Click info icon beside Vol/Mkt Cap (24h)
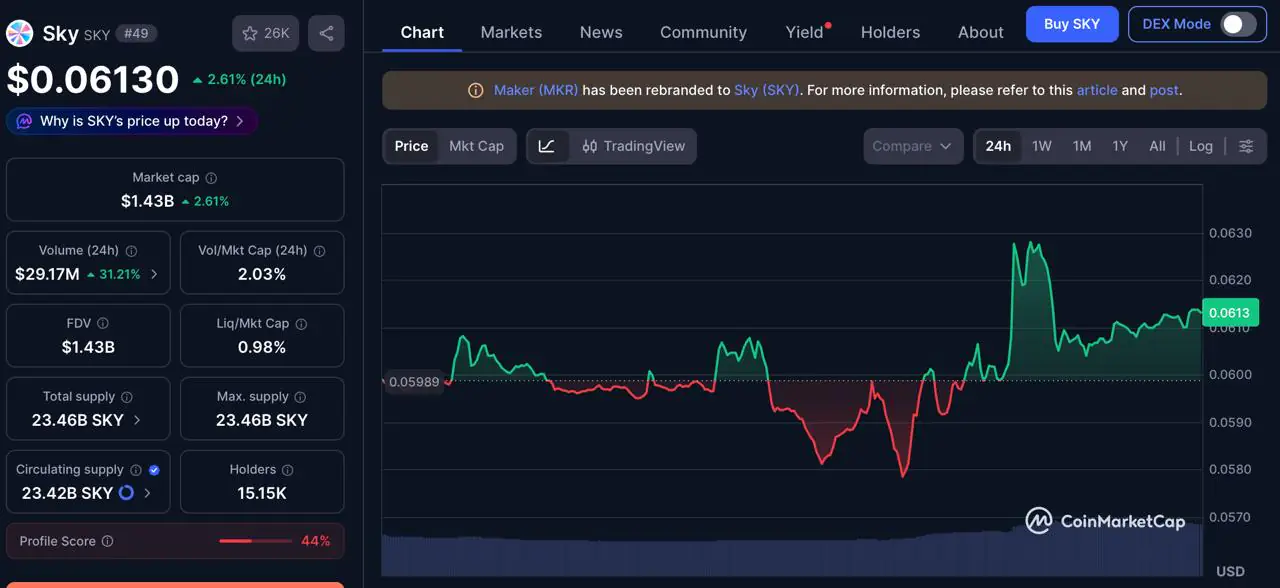The image size is (1280, 588). [x=319, y=251]
